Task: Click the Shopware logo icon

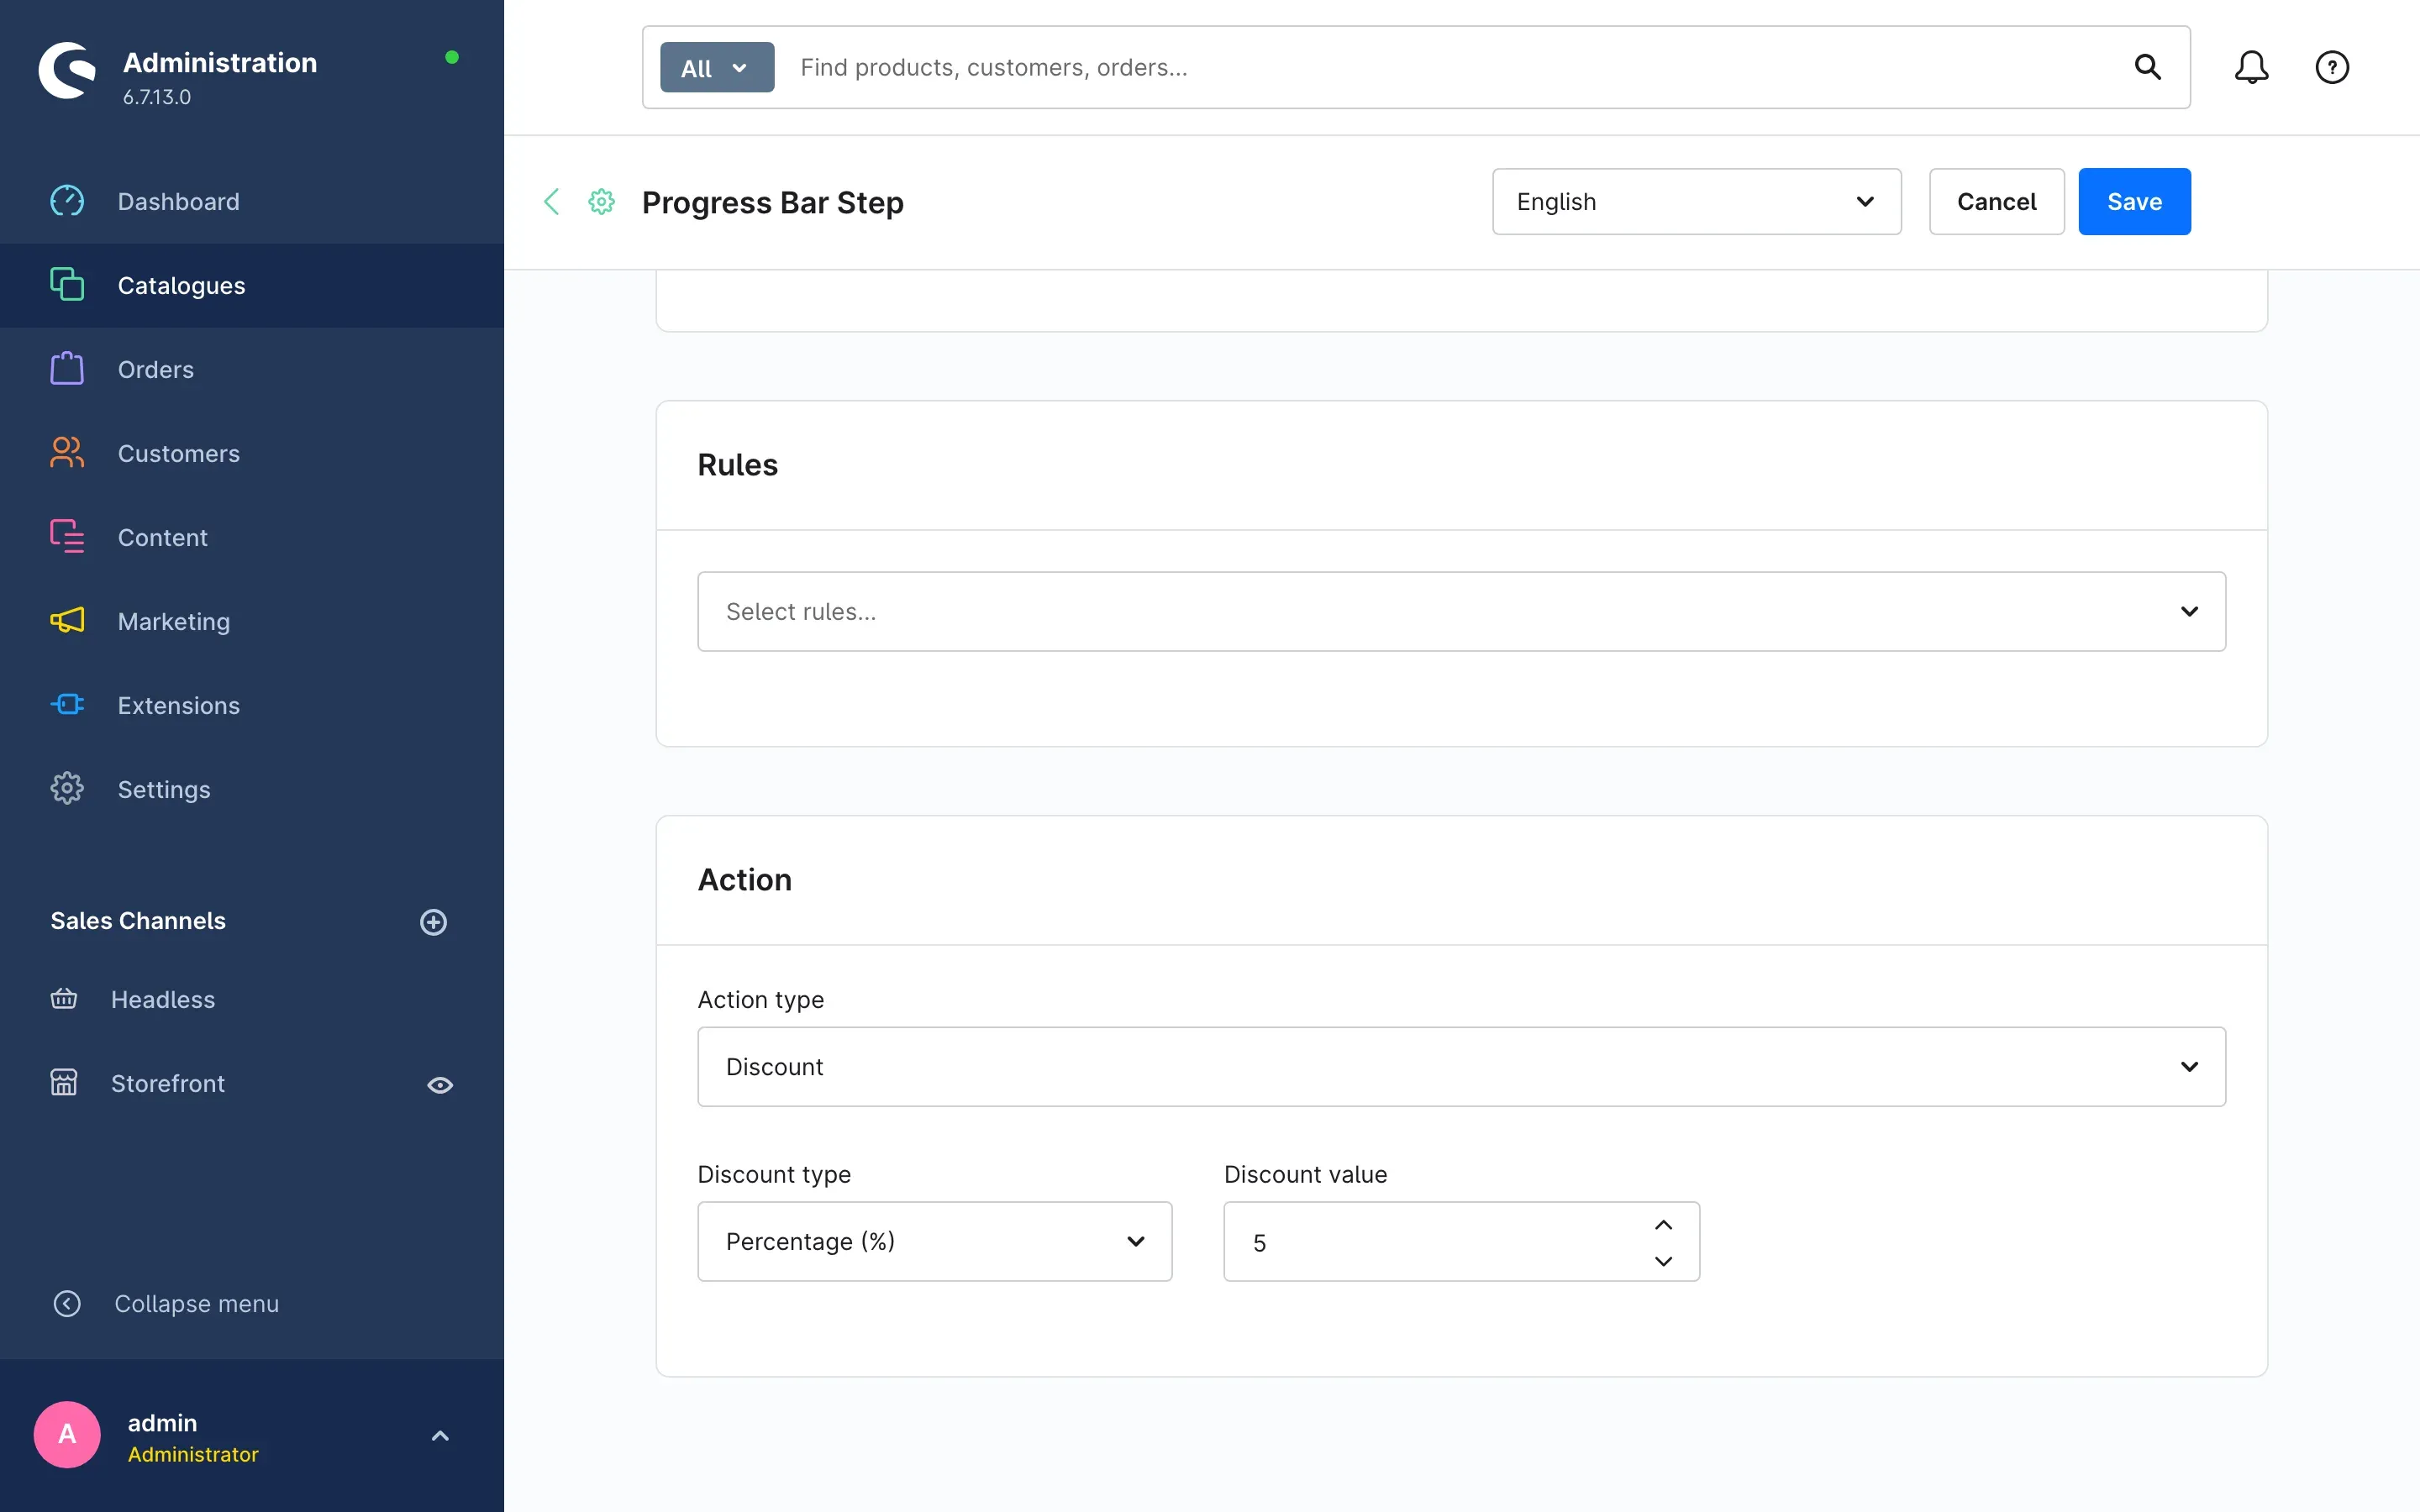Action: (x=67, y=71)
